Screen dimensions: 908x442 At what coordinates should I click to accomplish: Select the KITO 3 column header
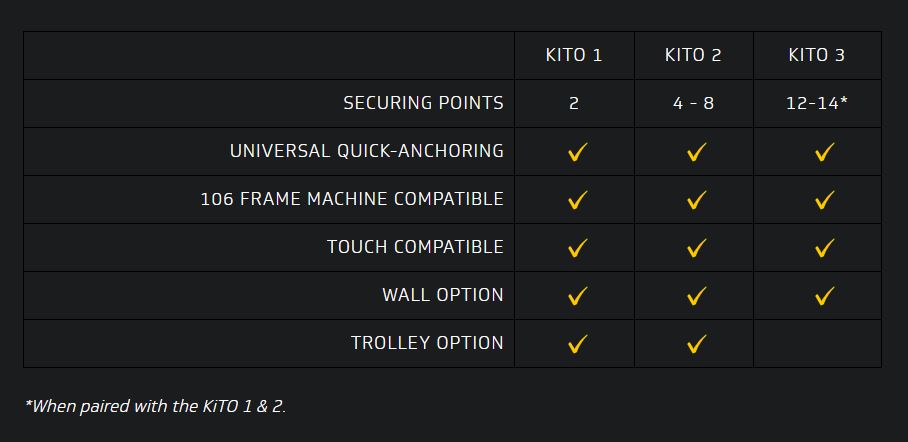(817, 55)
